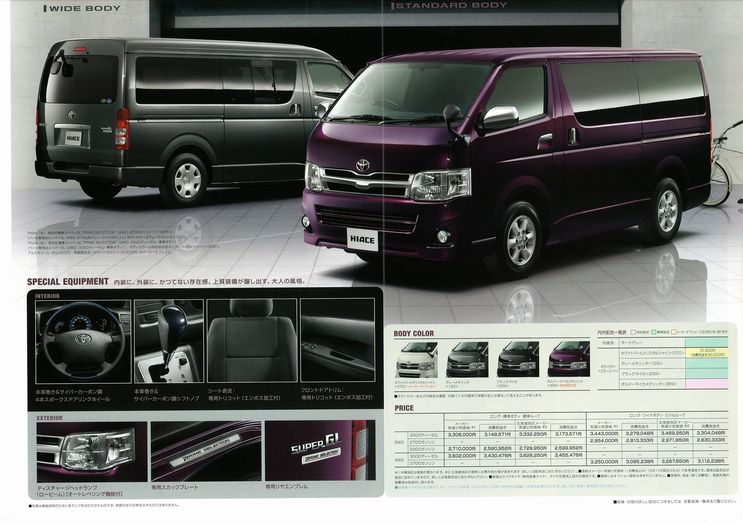Click the pink cell in color table
This screenshot has width=743, height=525.
[706, 384]
